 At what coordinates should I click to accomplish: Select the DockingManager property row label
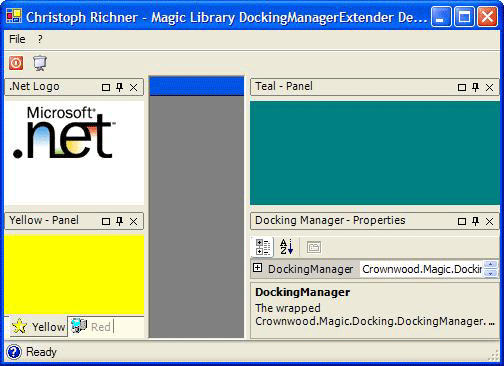[310, 269]
